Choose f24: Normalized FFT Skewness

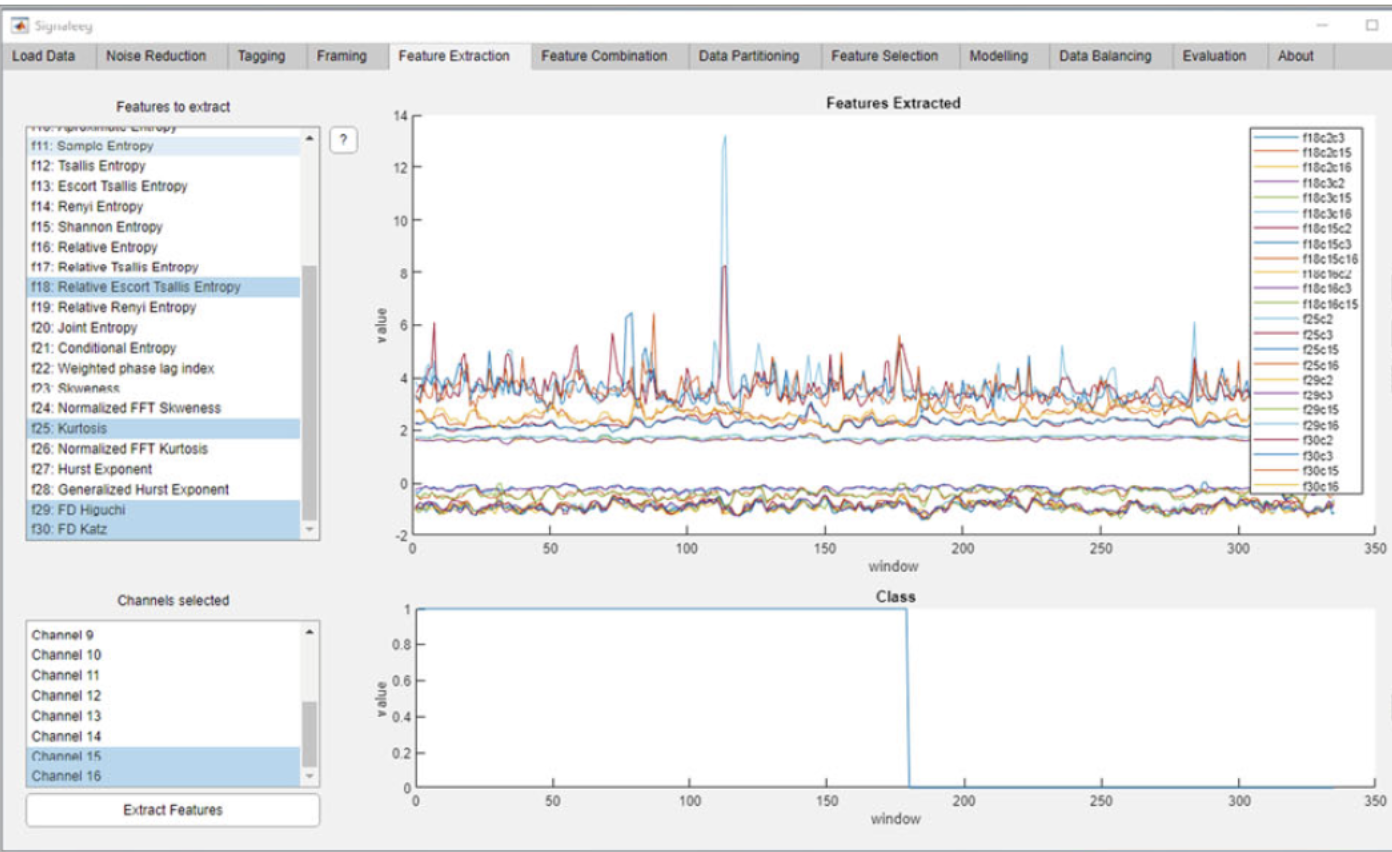click(163, 408)
